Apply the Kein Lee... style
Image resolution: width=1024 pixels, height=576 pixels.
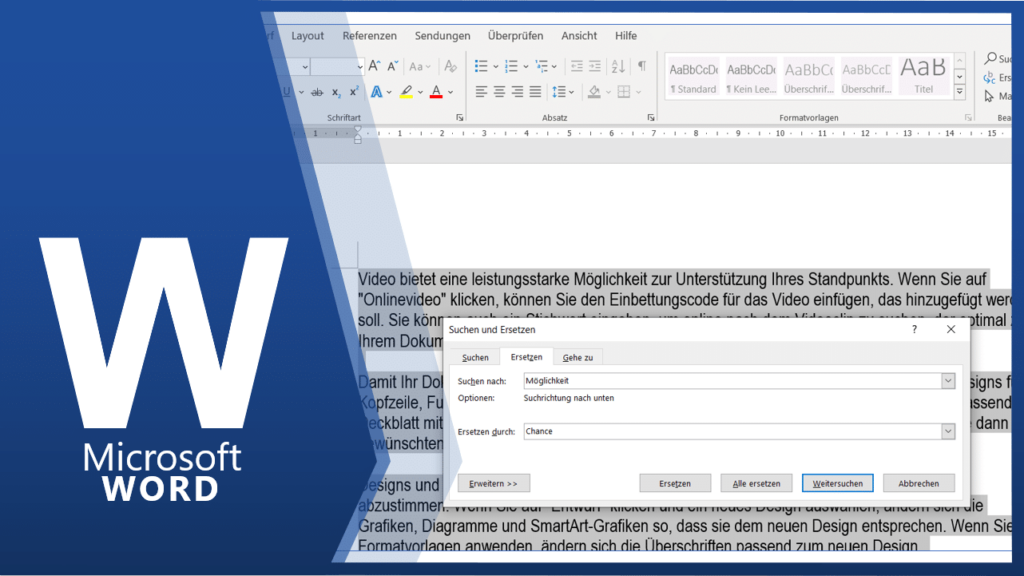pyautogui.click(x=751, y=76)
